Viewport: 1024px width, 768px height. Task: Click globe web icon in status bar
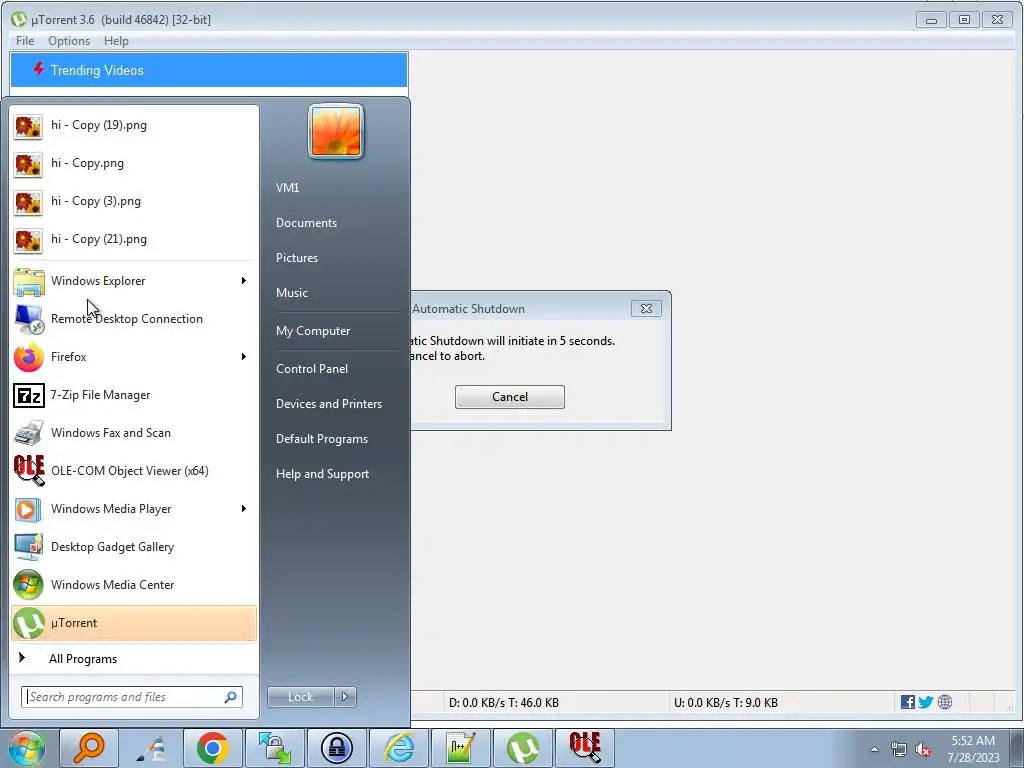pos(945,702)
